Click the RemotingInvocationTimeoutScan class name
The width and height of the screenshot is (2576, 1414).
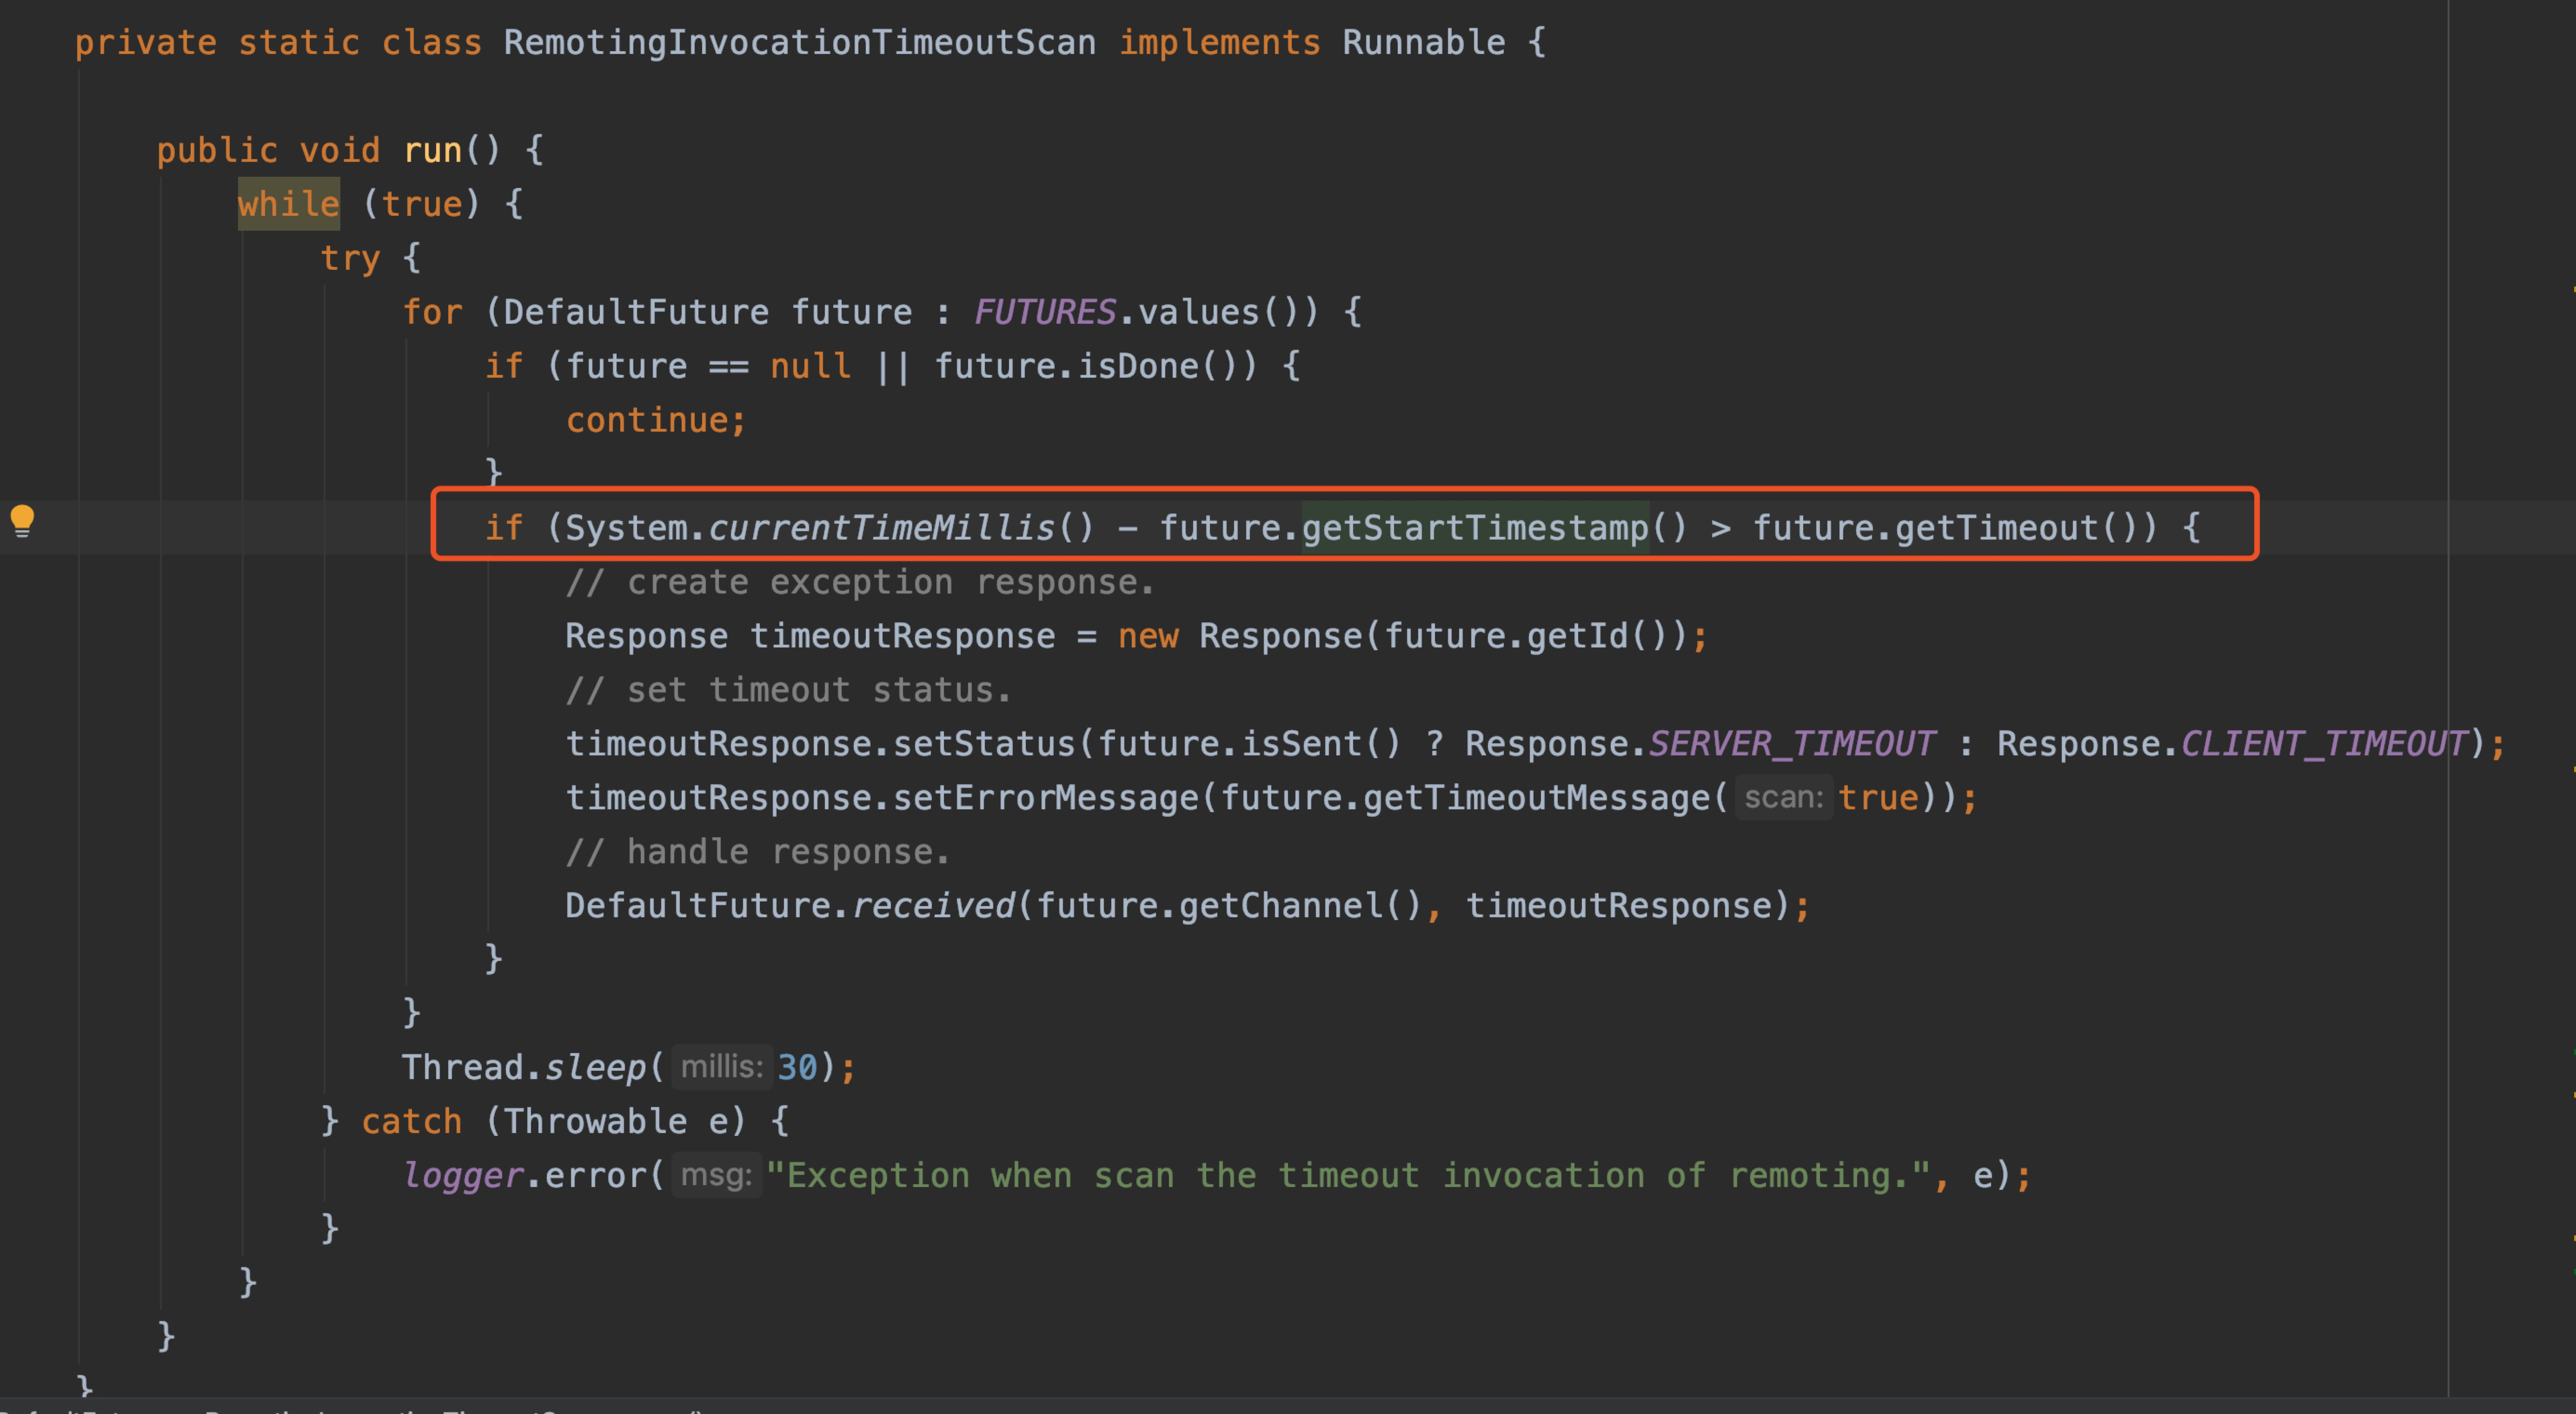pyautogui.click(x=799, y=42)
